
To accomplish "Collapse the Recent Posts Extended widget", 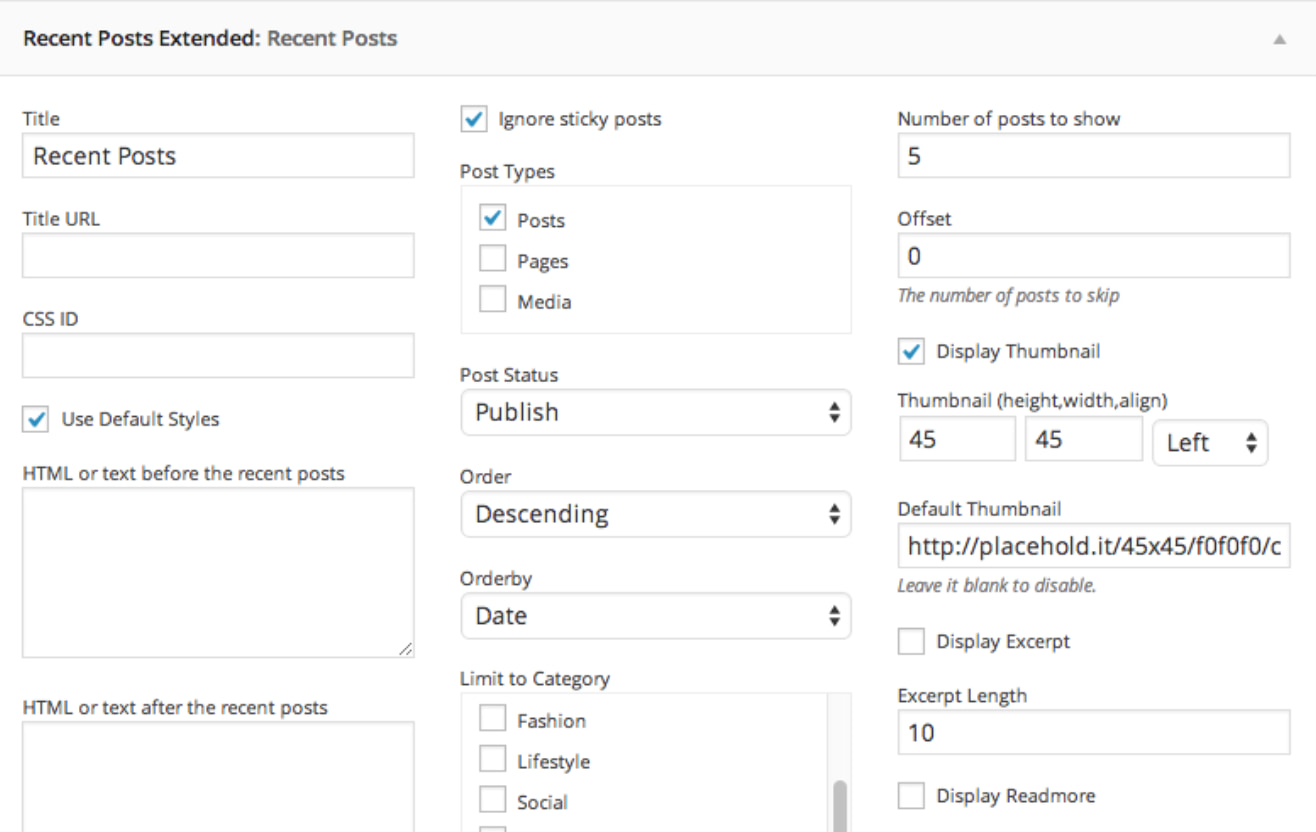I will [1282, 38].
